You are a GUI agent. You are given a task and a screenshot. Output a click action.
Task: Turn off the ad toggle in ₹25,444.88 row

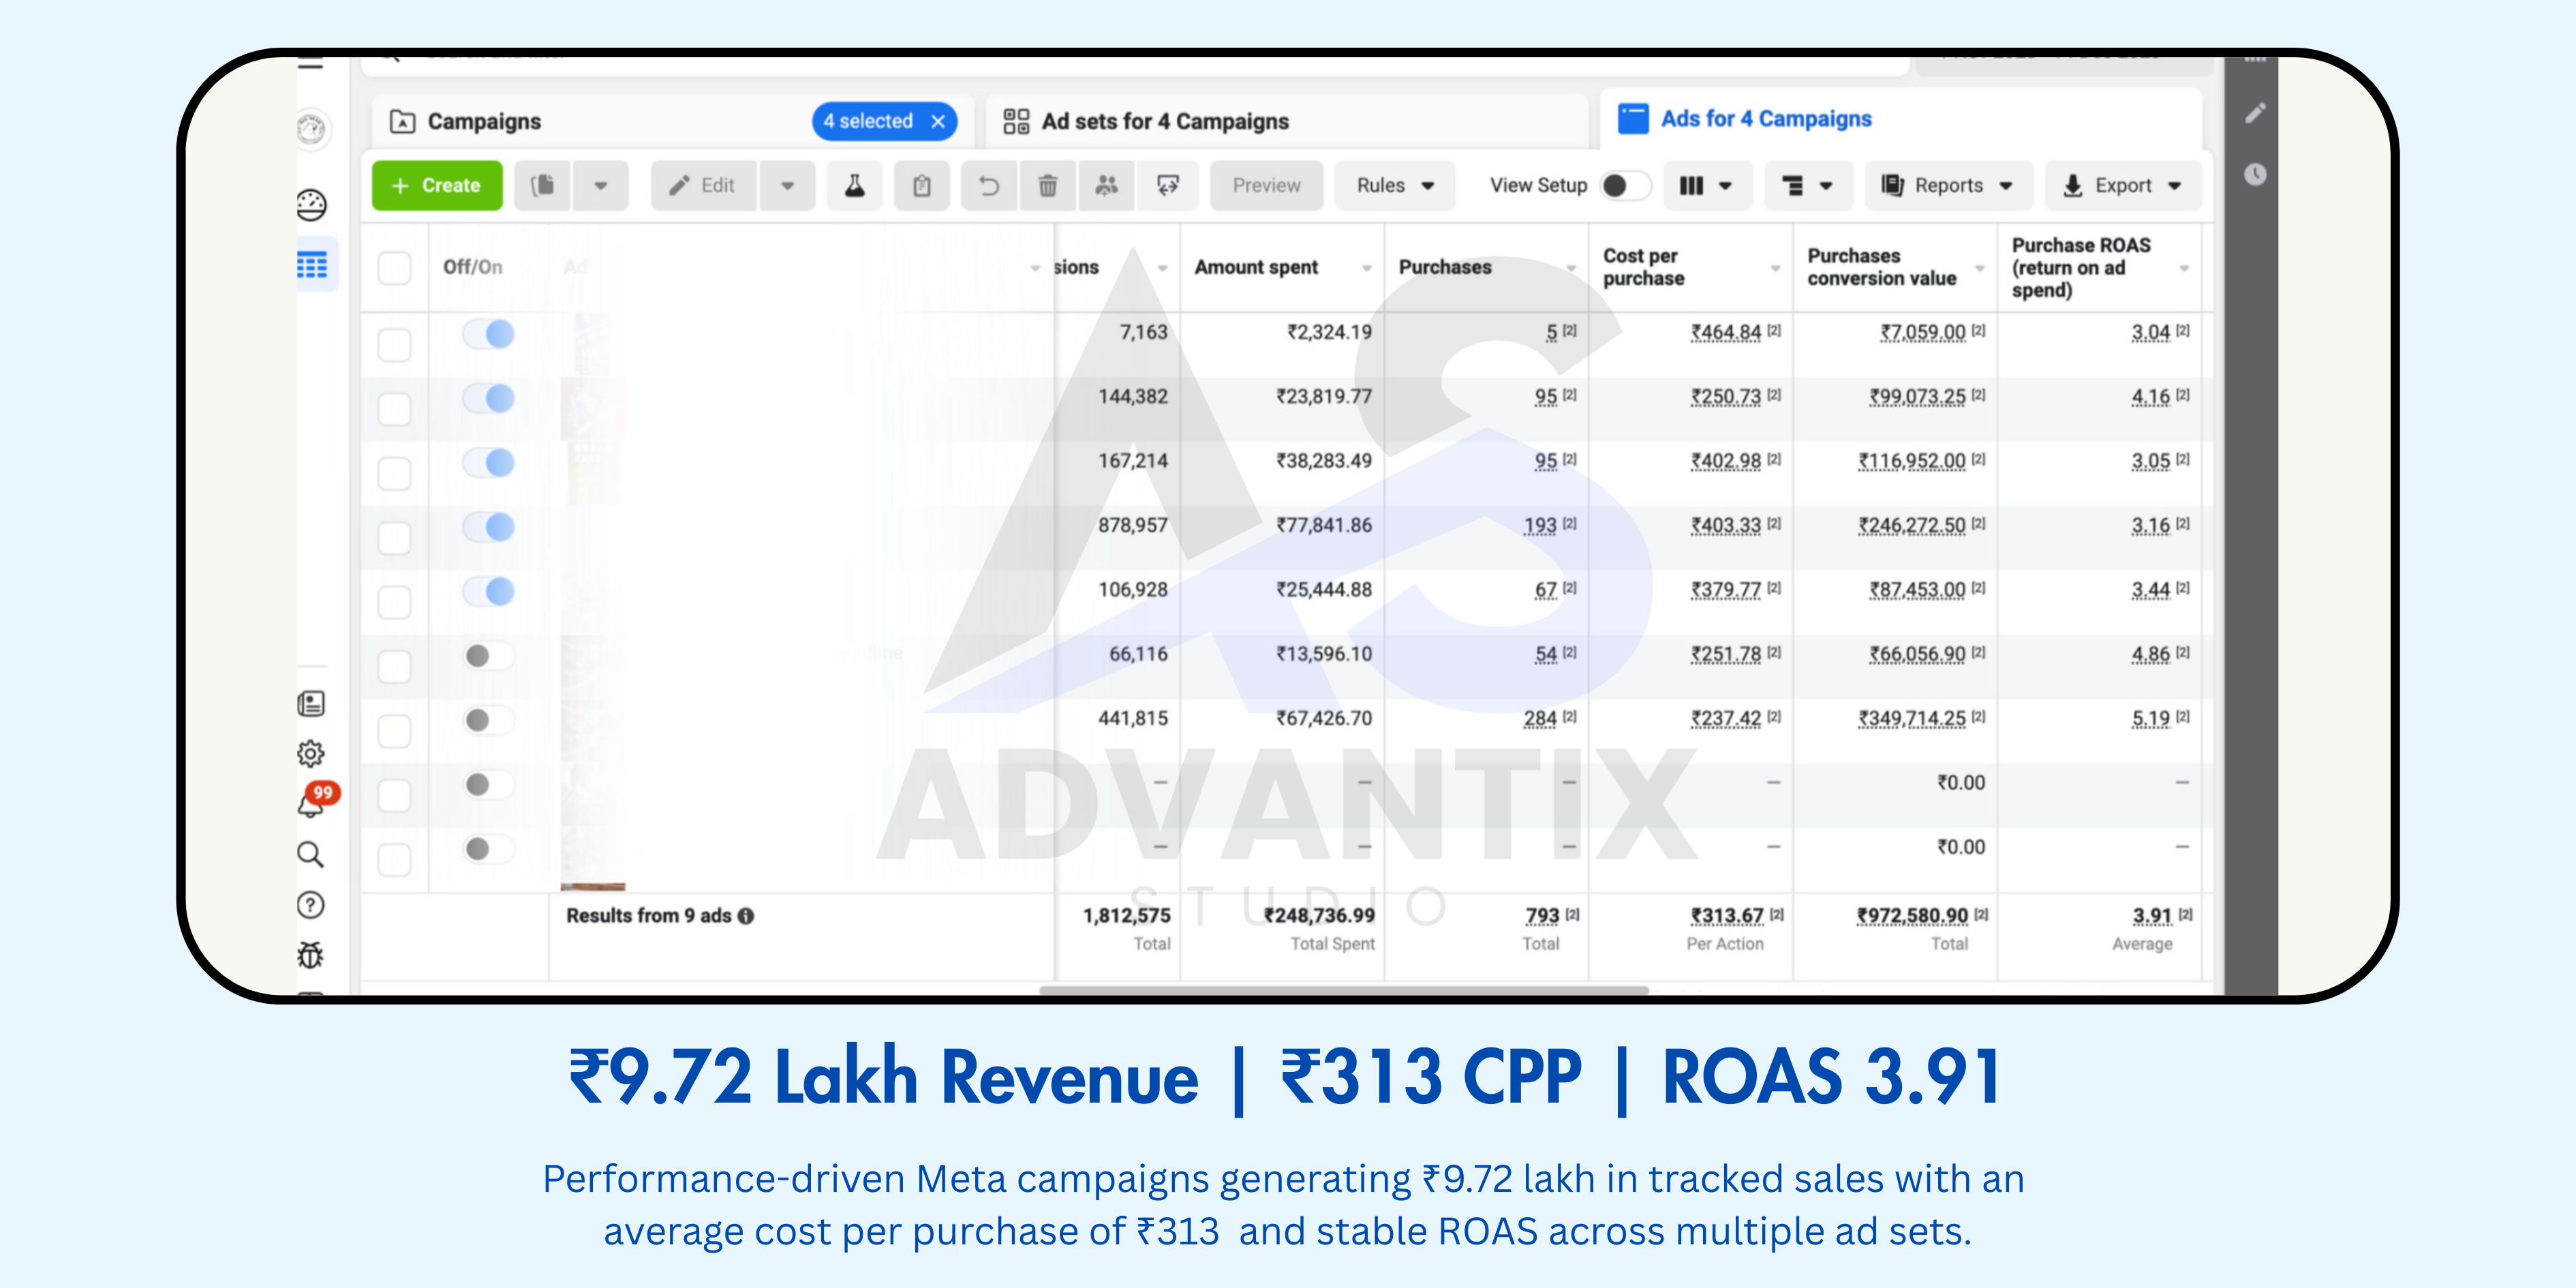tap(489, 591)
